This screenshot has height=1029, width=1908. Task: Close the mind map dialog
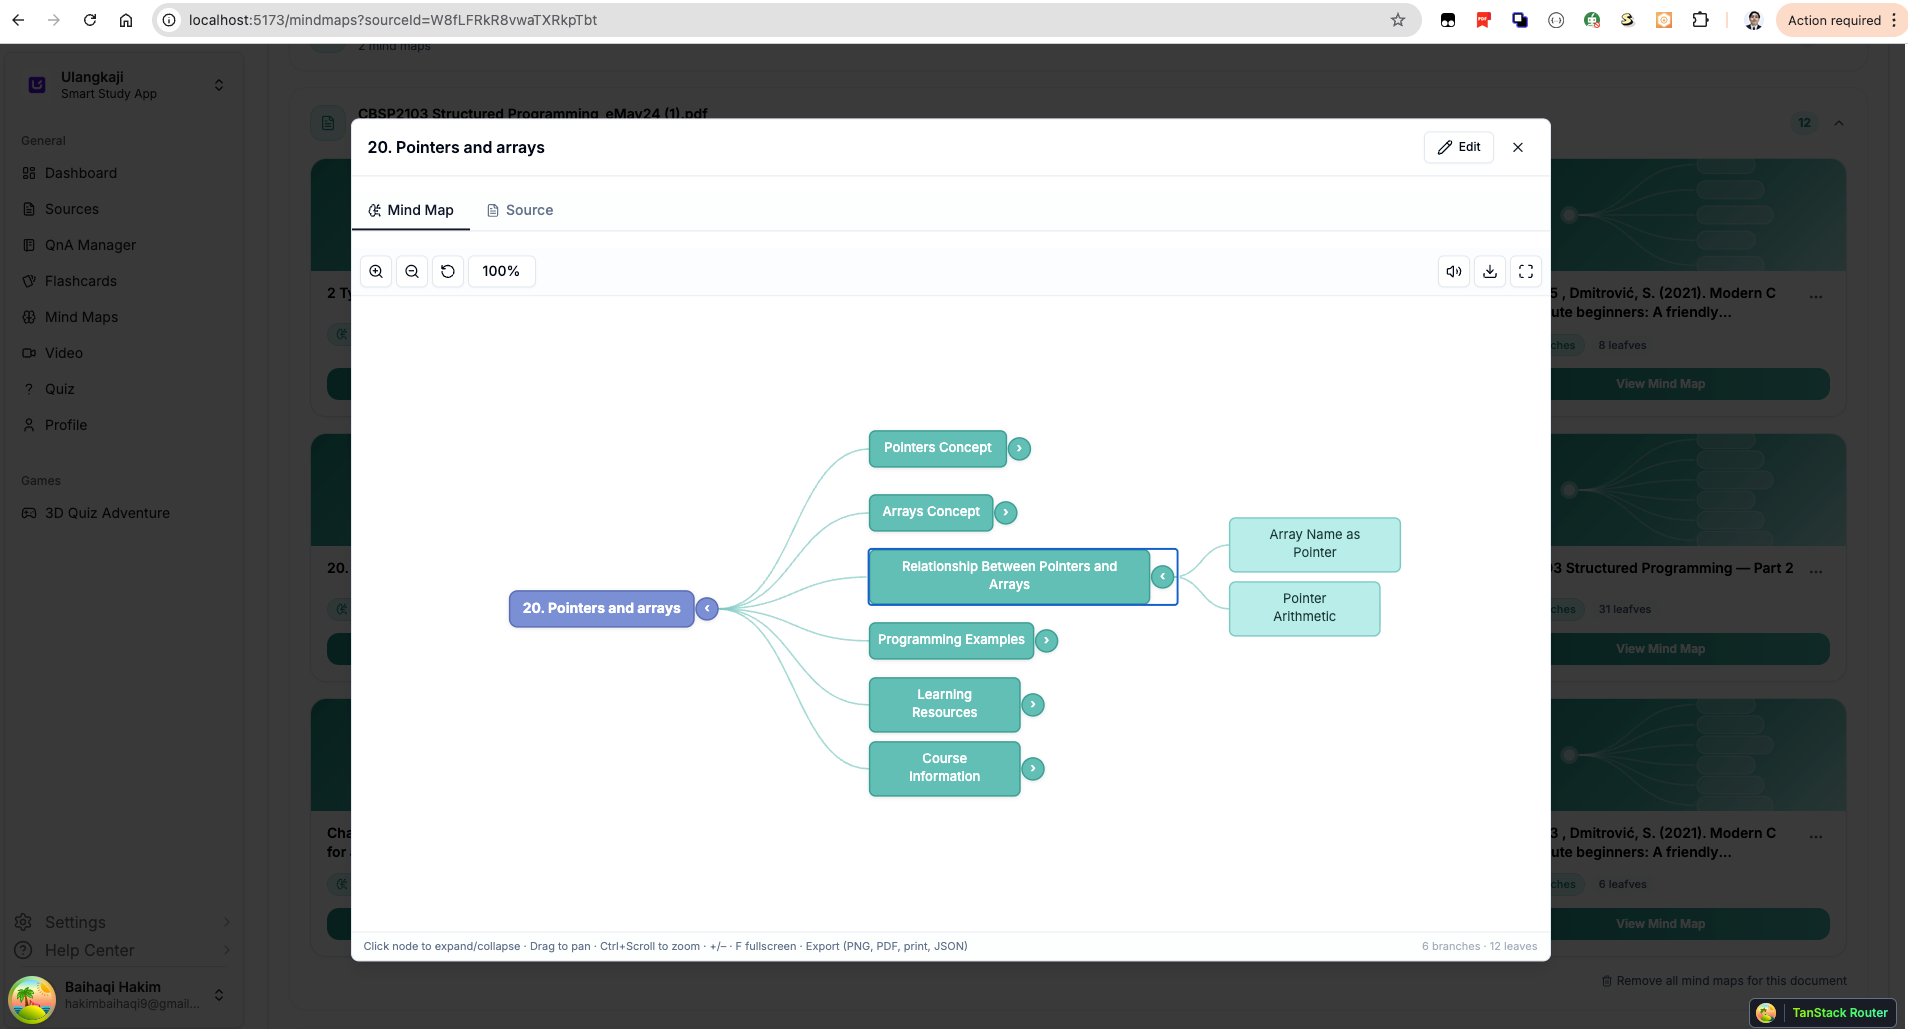click(1518, 147)
